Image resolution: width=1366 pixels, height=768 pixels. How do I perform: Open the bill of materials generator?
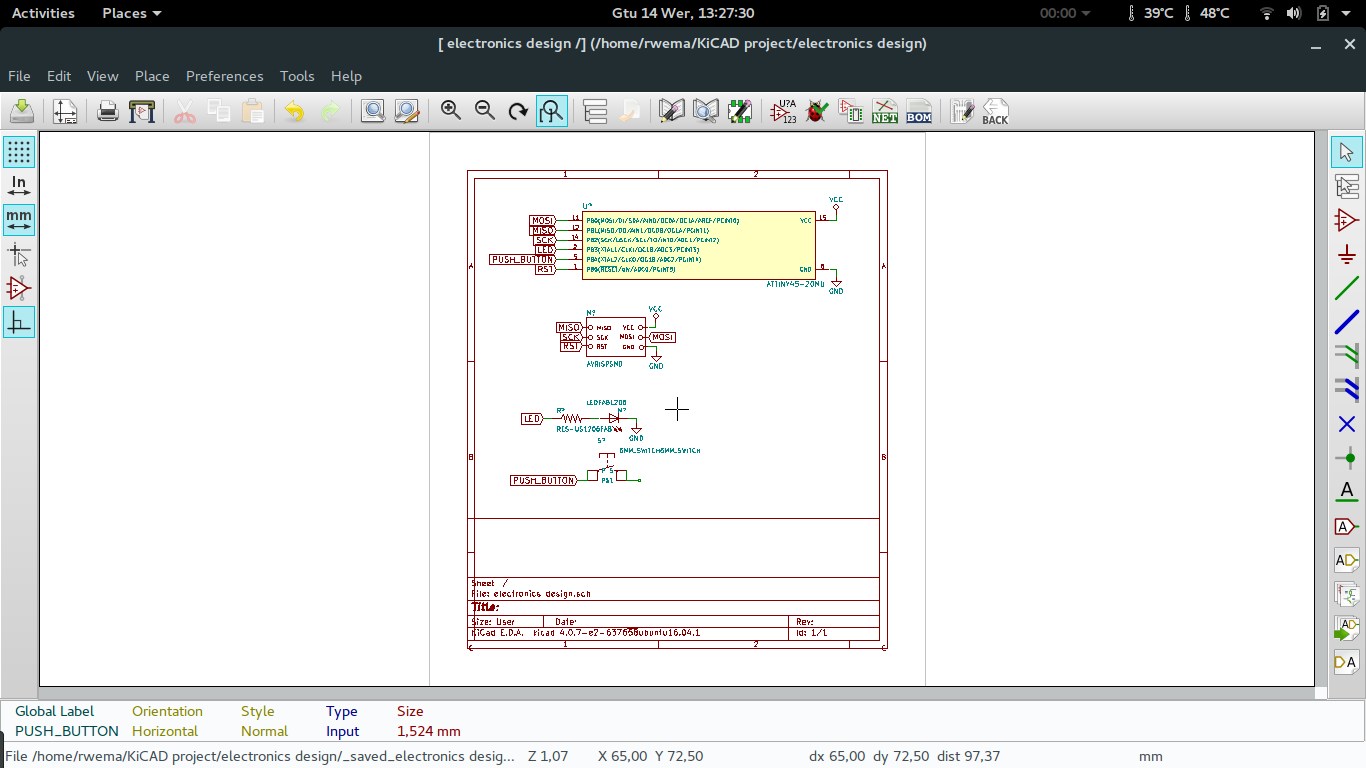[919, 111]
